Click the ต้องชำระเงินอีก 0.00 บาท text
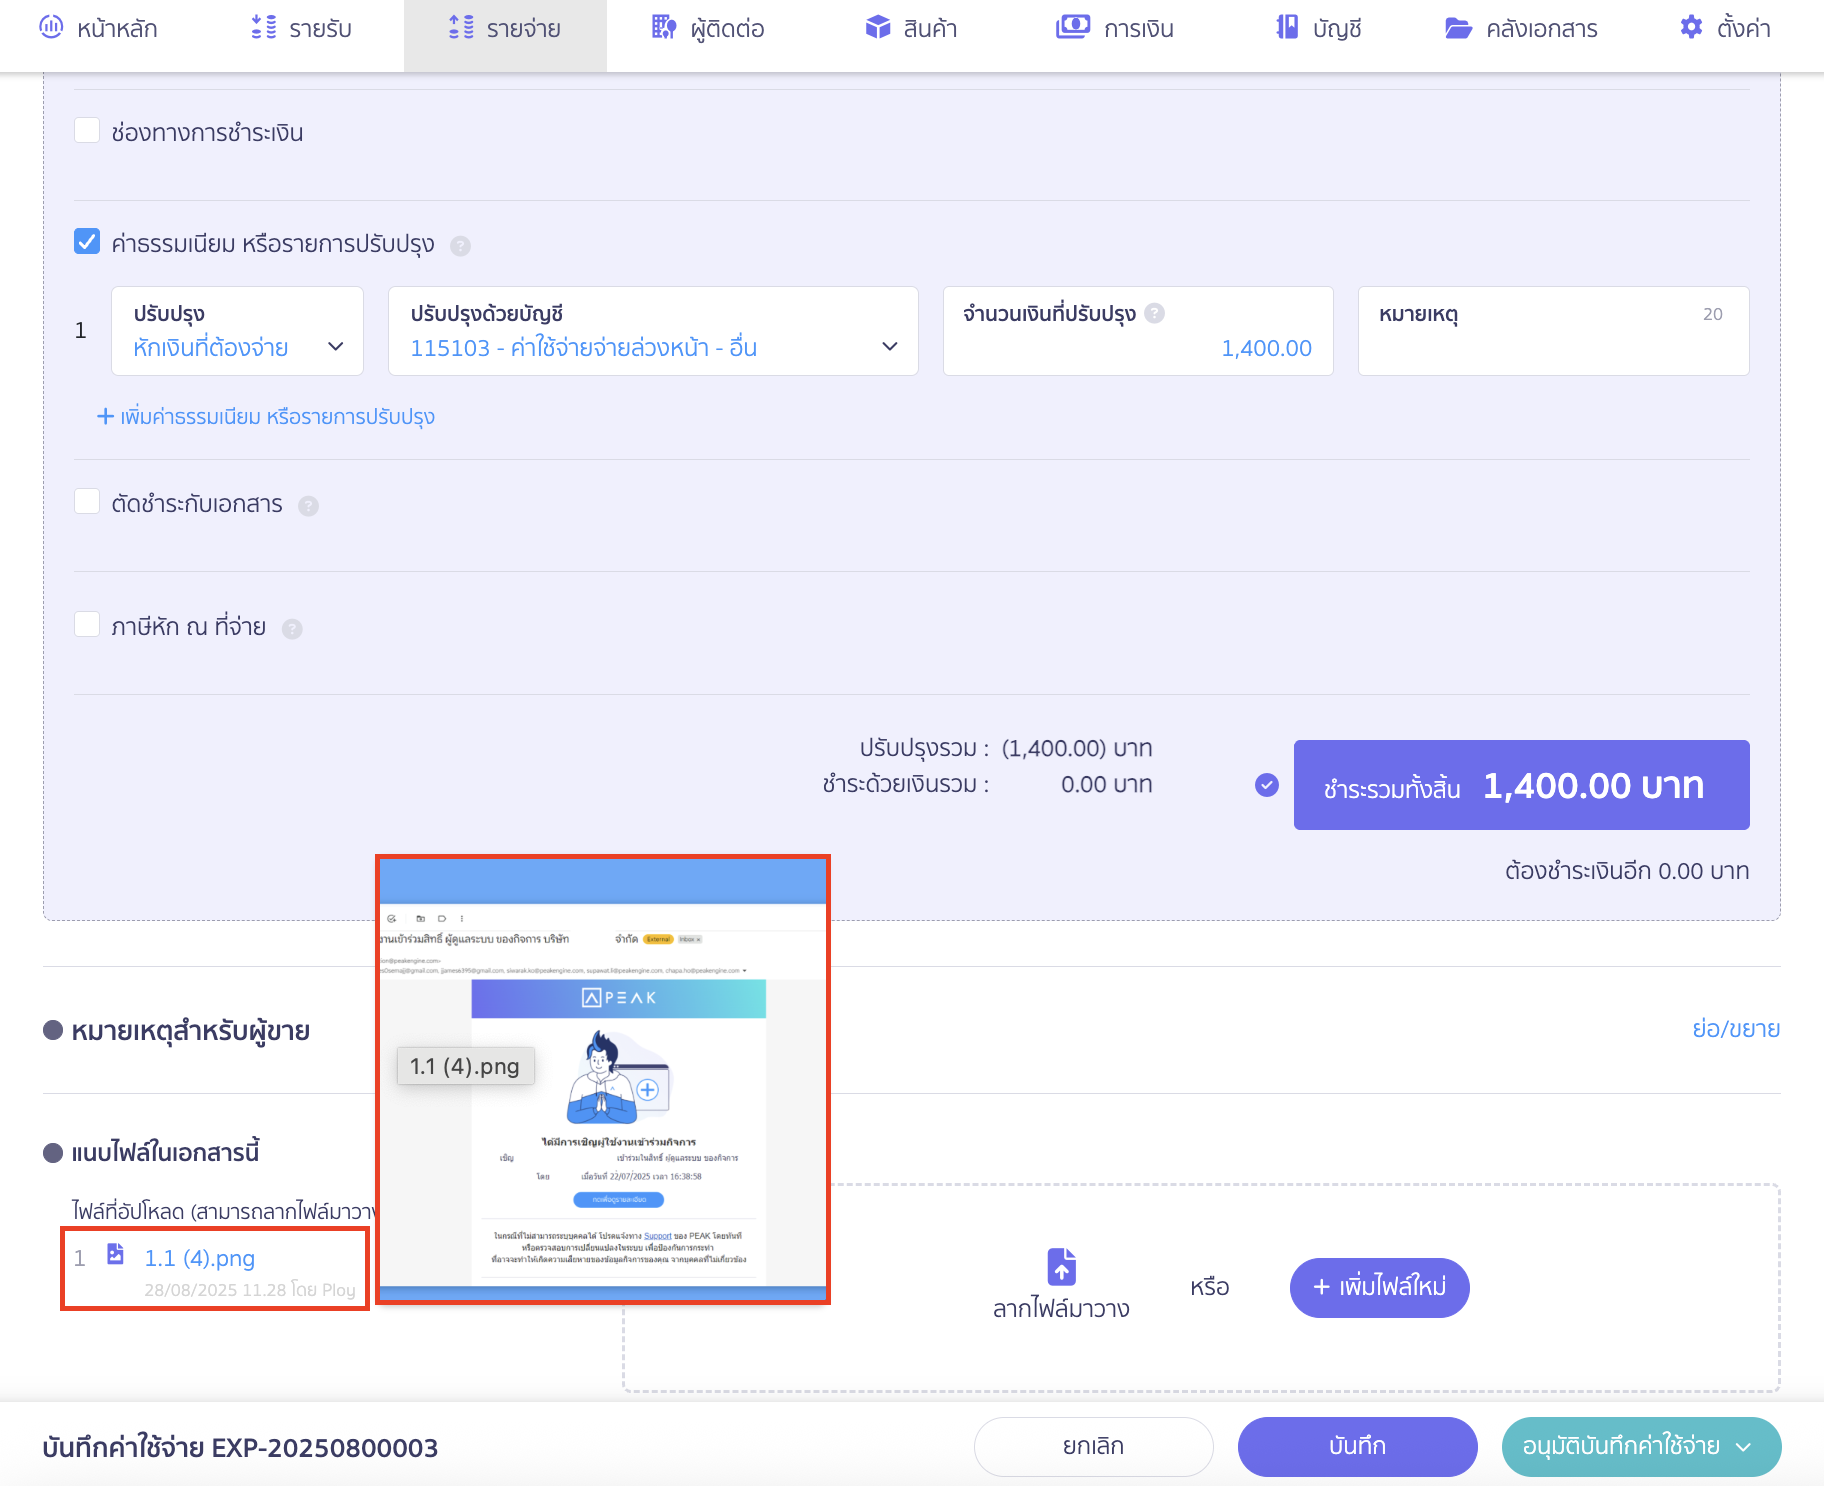 pyautogui.click(x=1626, y=871)
